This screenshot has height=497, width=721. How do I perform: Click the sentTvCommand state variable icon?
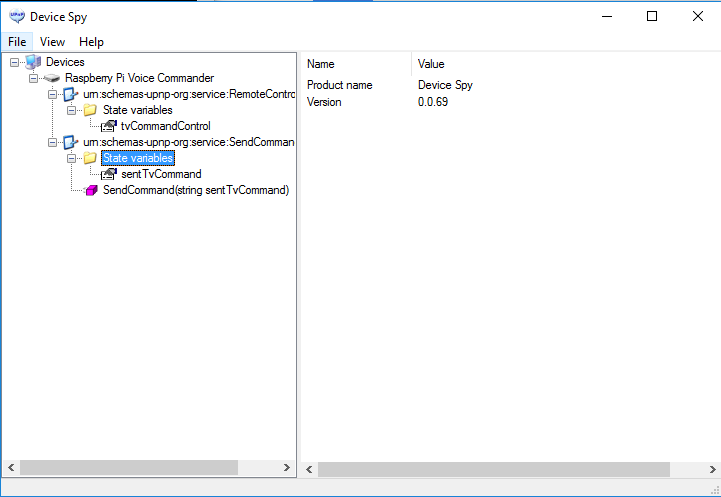[109, 174]
